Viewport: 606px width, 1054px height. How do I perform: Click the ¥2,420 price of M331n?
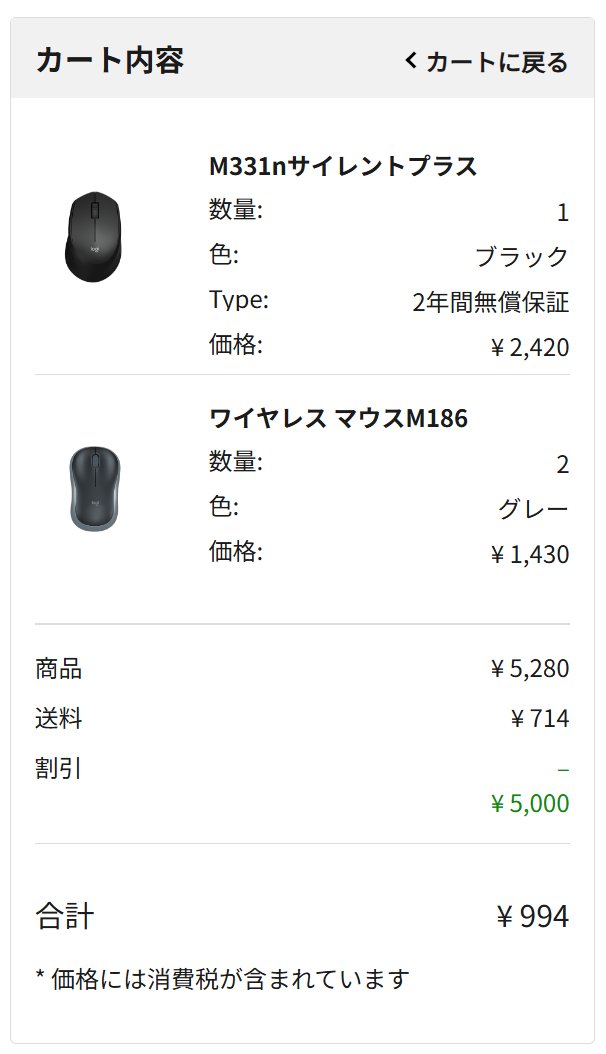(529, 348)
